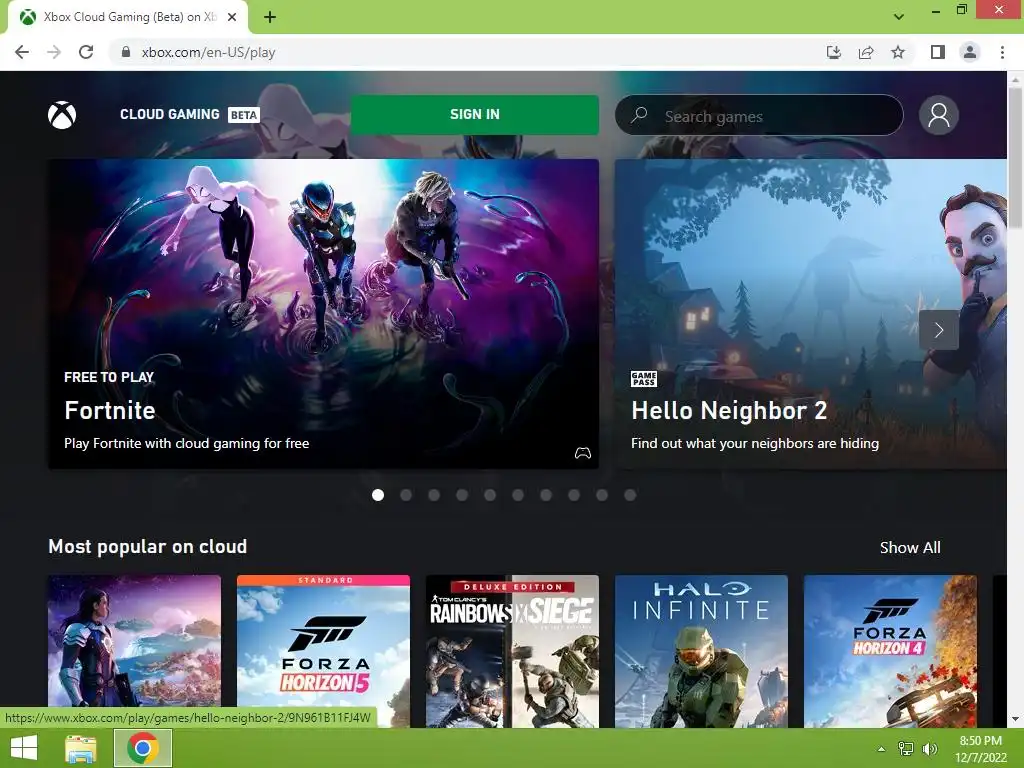The width and height of the screenshot is (1024, 768).
Task: Click the lock icon in address bar
Action: point(126,52)
